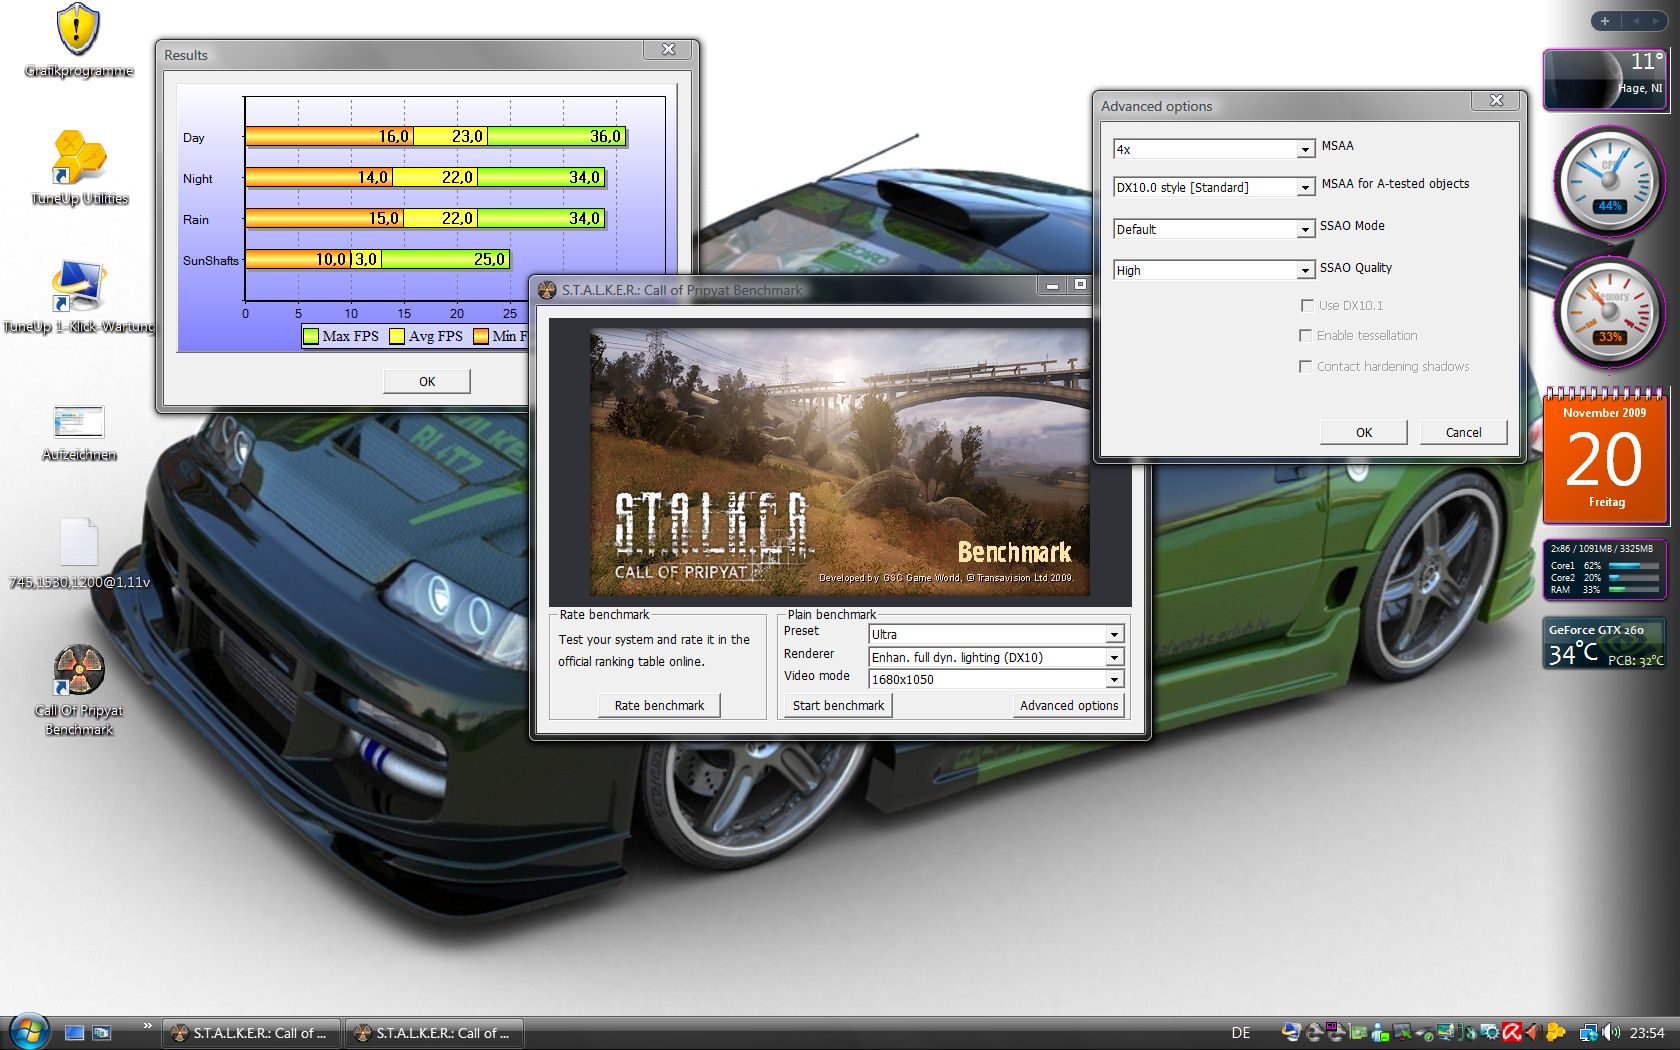Click the sidebar add gadgets plus button
1680x1050 pixels.
(1605, 21)
